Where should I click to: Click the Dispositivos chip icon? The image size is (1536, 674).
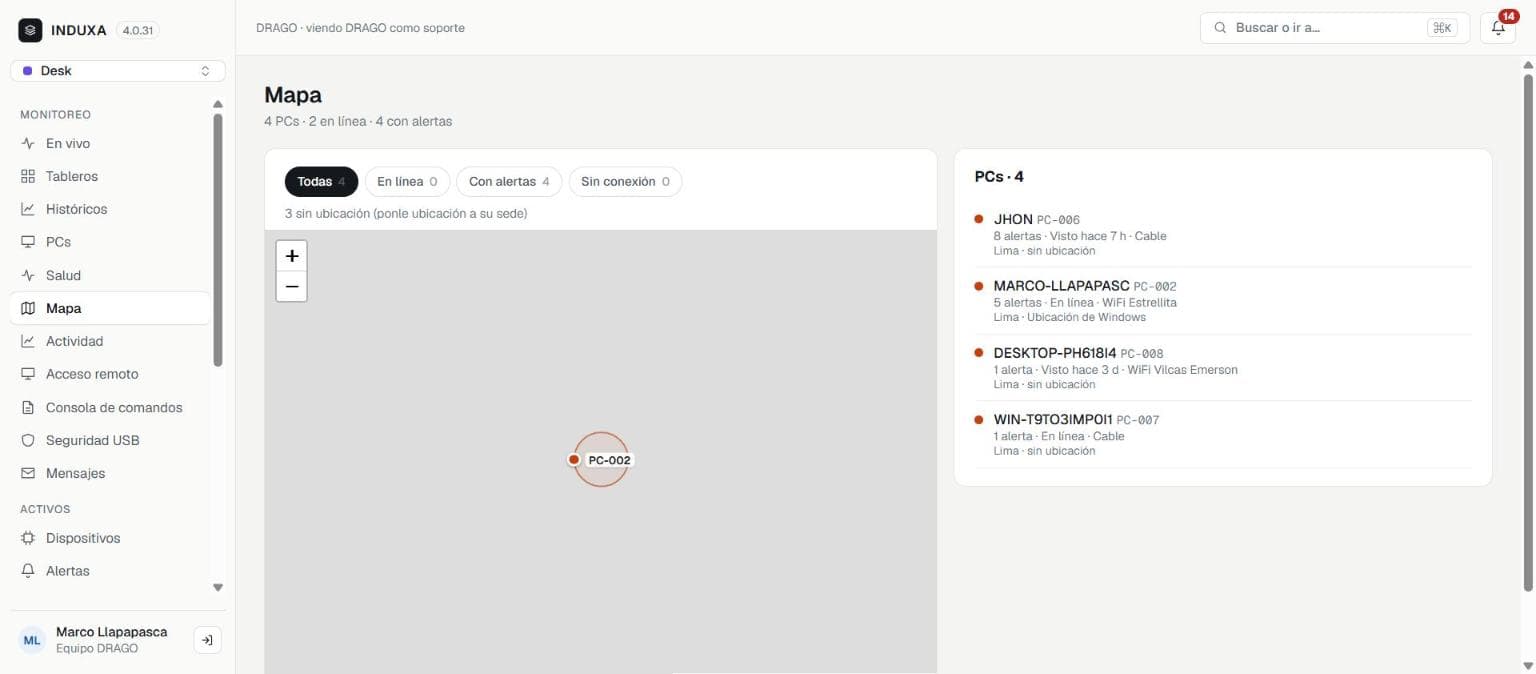click(28, 538)
